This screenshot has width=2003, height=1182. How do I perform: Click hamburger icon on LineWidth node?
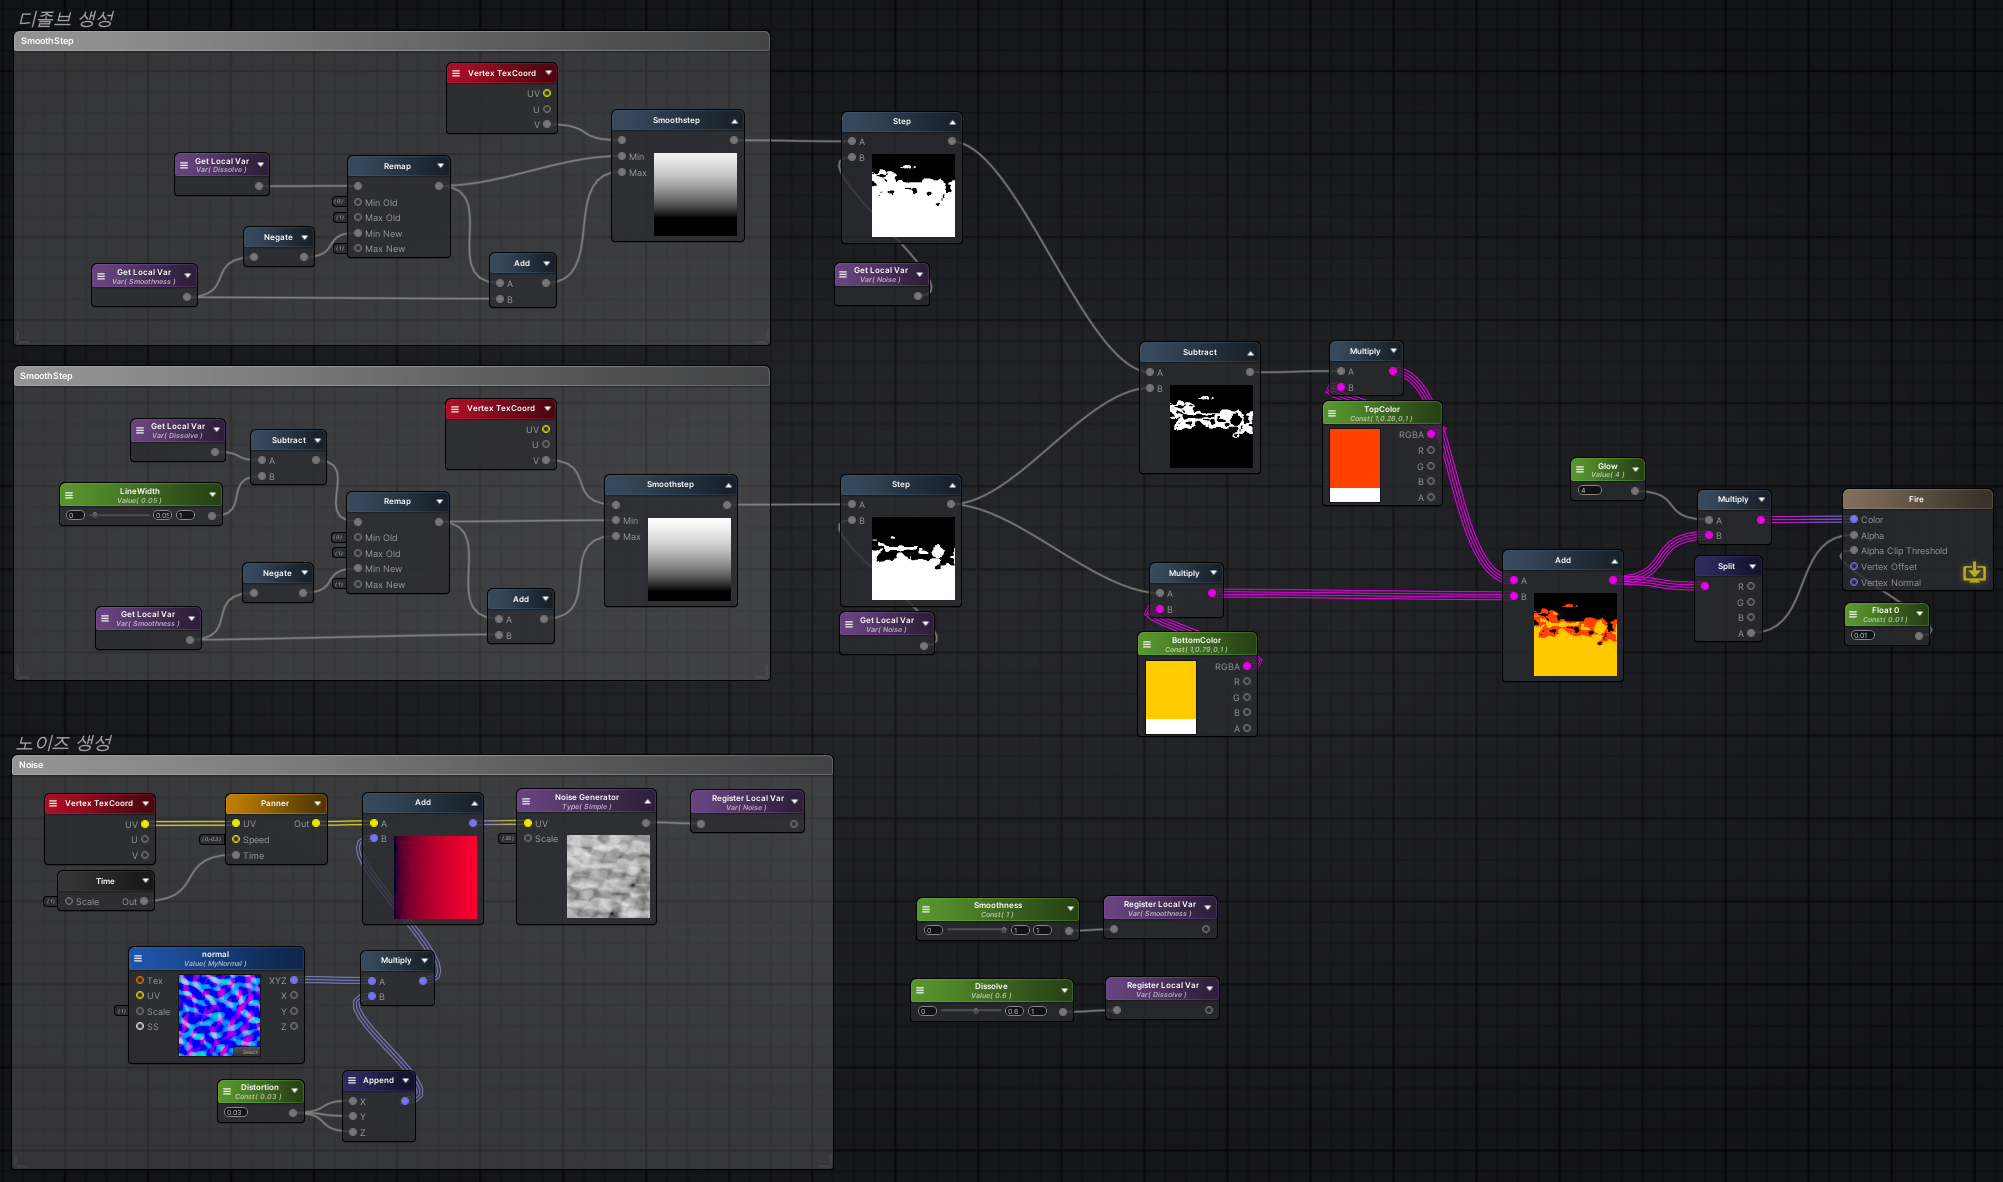pyautogui.click(x=69, y=495)
